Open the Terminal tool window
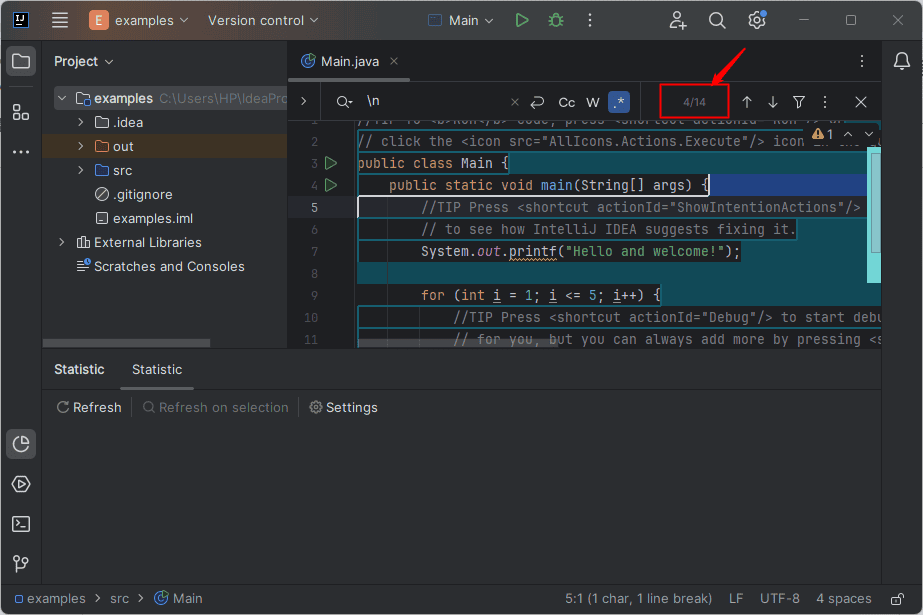The height and width of the screenshot is (615, 923). 21,524
